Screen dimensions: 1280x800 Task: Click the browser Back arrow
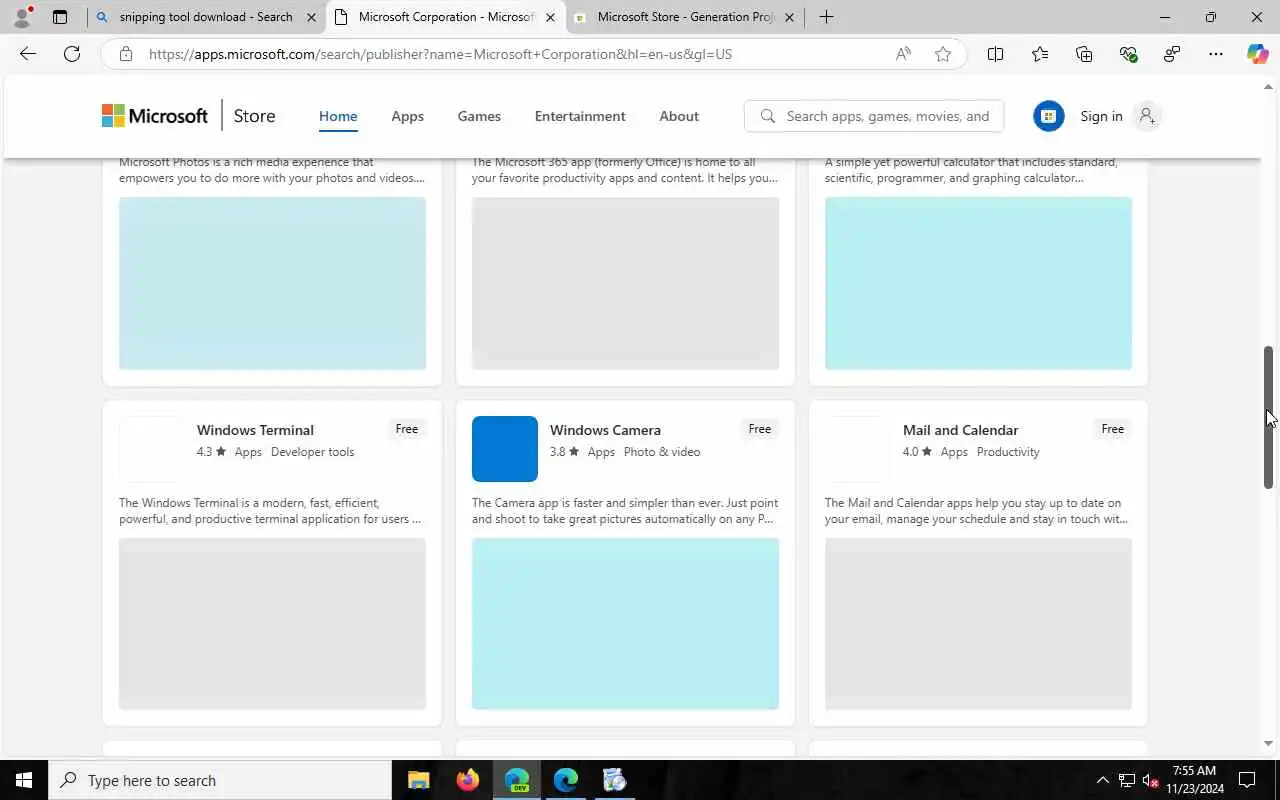[x=28, y=54]
